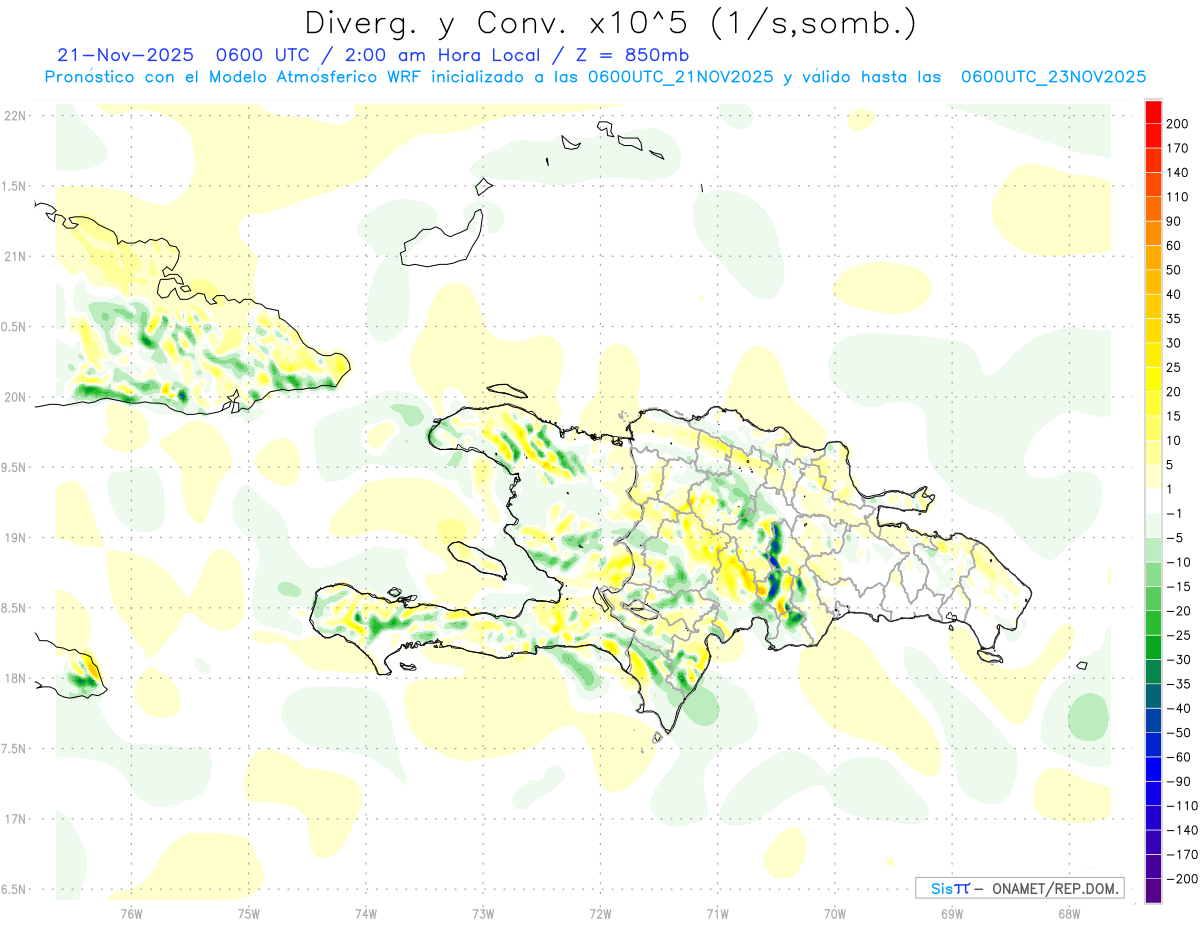Click the positive '170' colorbar label
Viewport: 1200px width, 927px height.
click(1177, 148)
